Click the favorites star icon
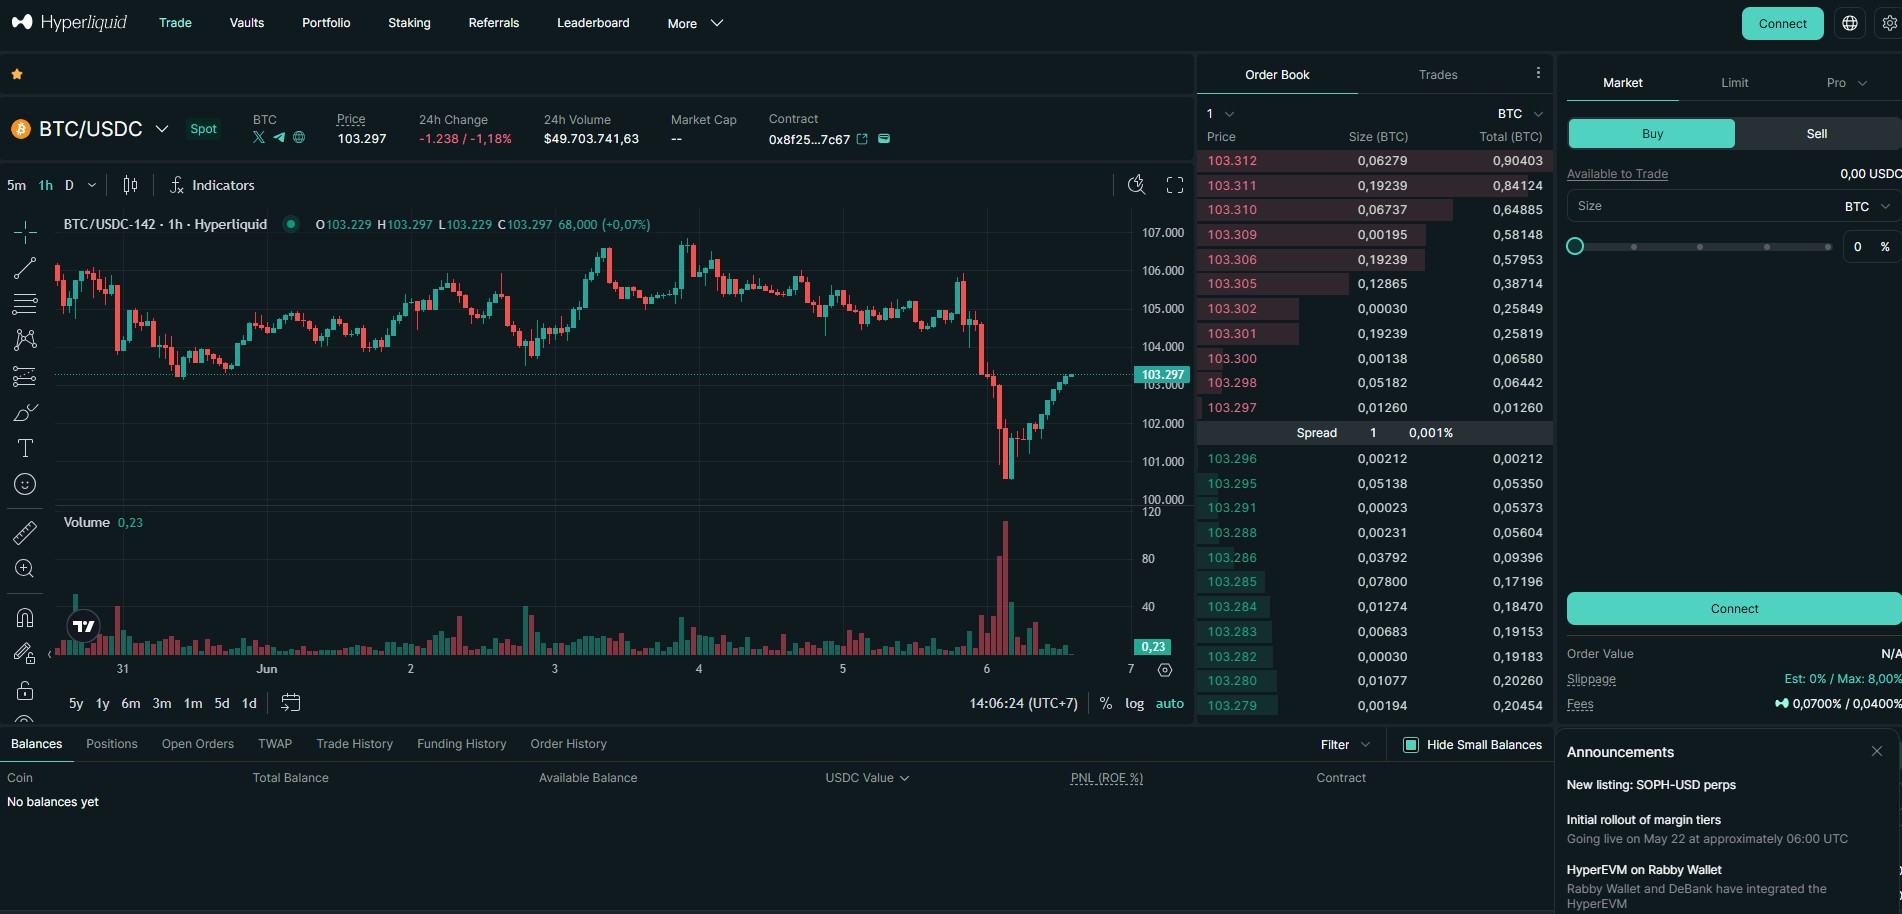 pyautogui.click(x=17, y=74)
